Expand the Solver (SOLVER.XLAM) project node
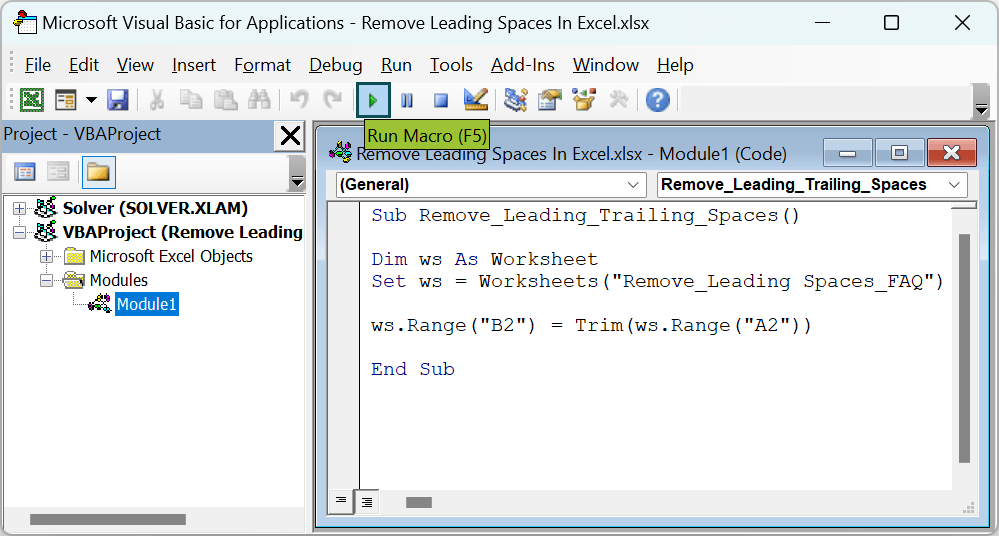This screenshot has height=536, width=999. tap(20, 208)
